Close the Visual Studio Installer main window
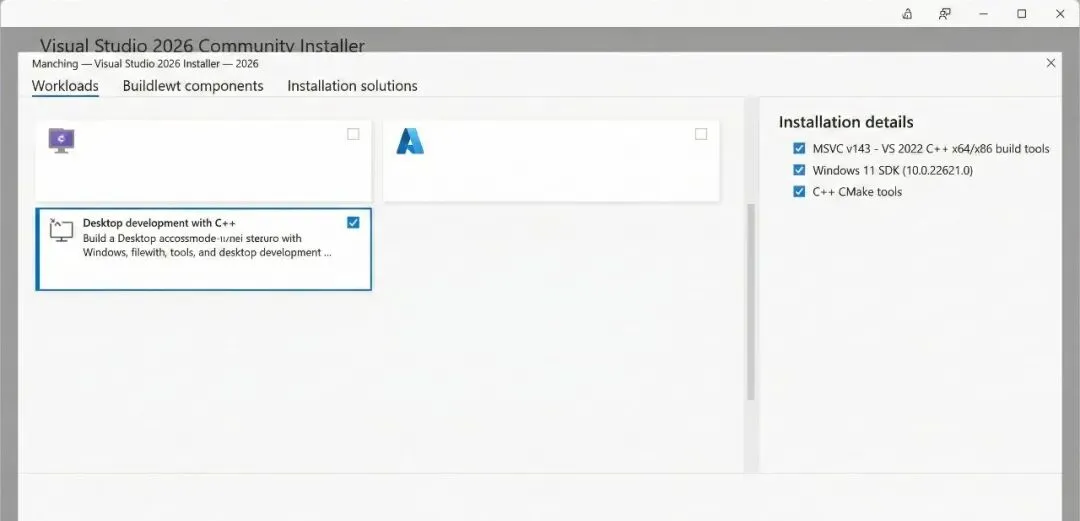The width and height of the screenshot is (1080, 521). (x=1060, y=14)
